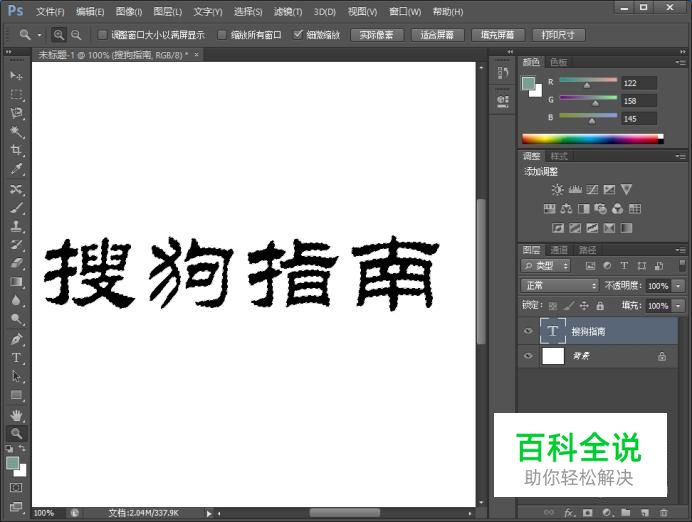
Task: Select the Clone Stamp tool
Action: click(16, 226)
